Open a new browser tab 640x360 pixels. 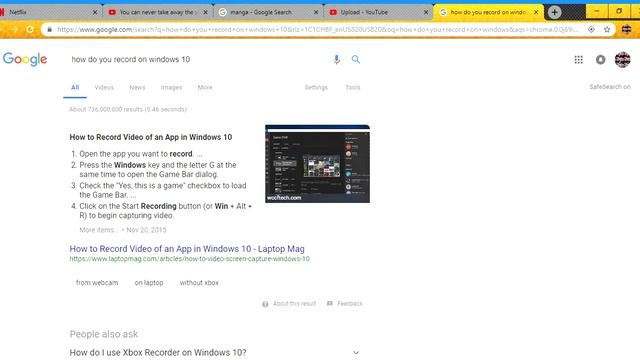click(554, 12)
